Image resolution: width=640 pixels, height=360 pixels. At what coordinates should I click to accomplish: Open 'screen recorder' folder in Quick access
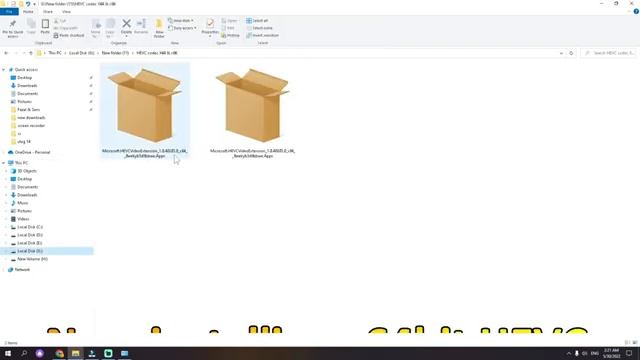click(x=31, y=126)
